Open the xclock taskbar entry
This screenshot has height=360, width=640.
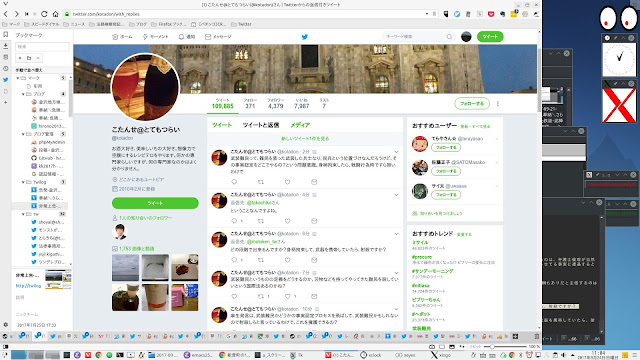pyautogui.click(x=371, y=355)
